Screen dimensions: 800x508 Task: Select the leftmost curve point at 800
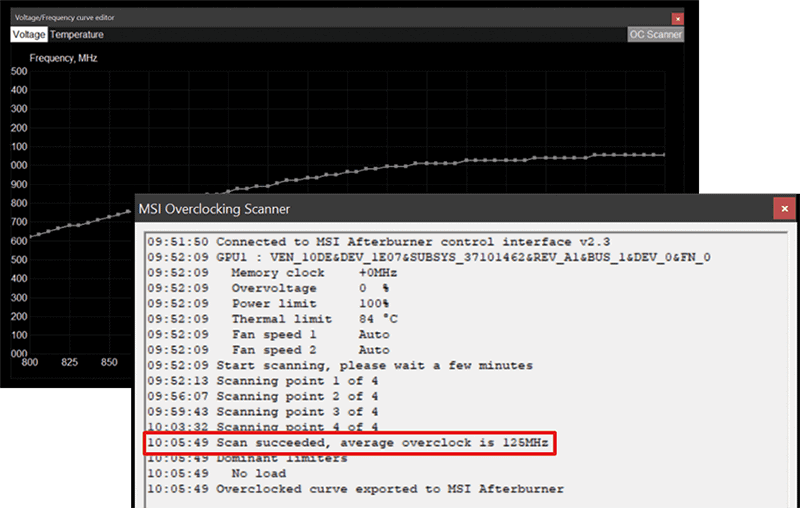(x=31, y=237)
